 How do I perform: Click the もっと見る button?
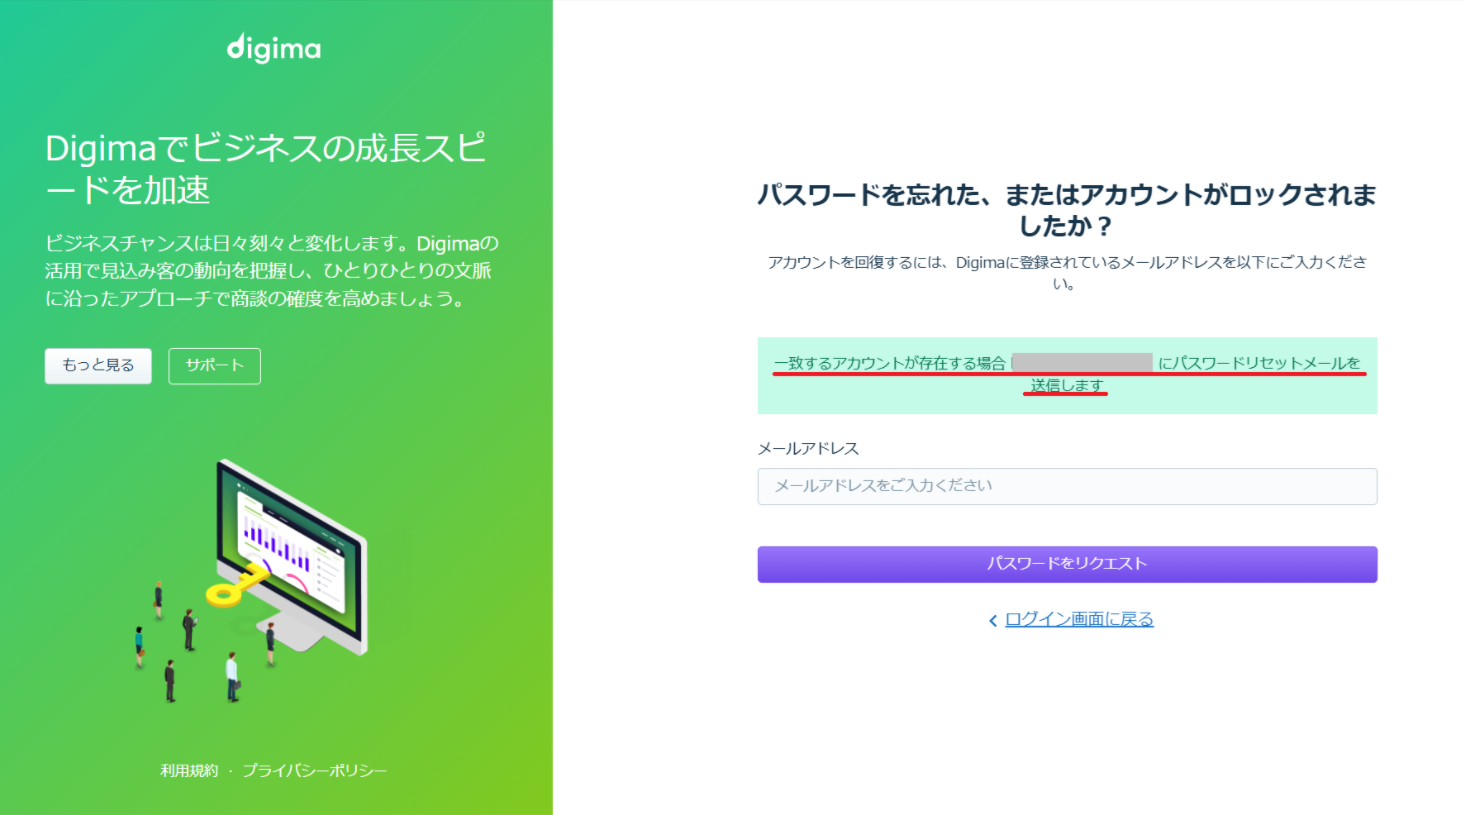[98, 366]
